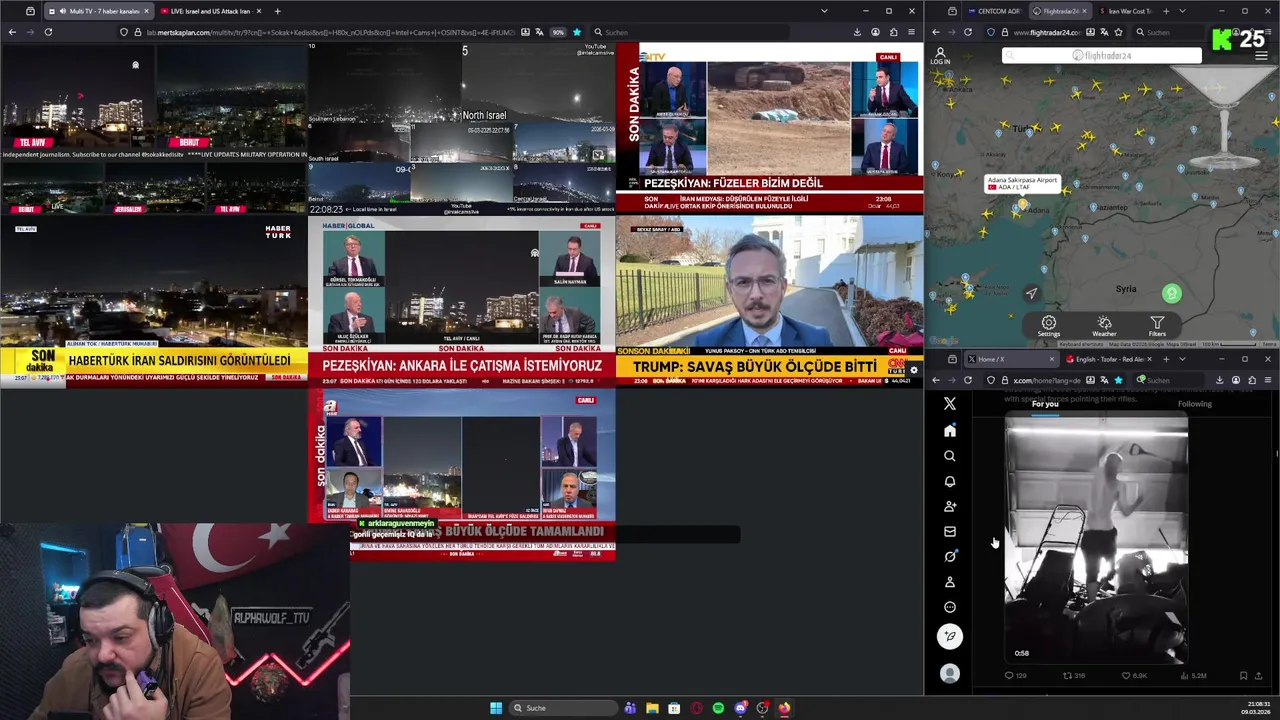The width and height of the screenshot is (1280, 720).
Task: Click Windows taskbar Suche search box
Action: (x=563, y=708)
